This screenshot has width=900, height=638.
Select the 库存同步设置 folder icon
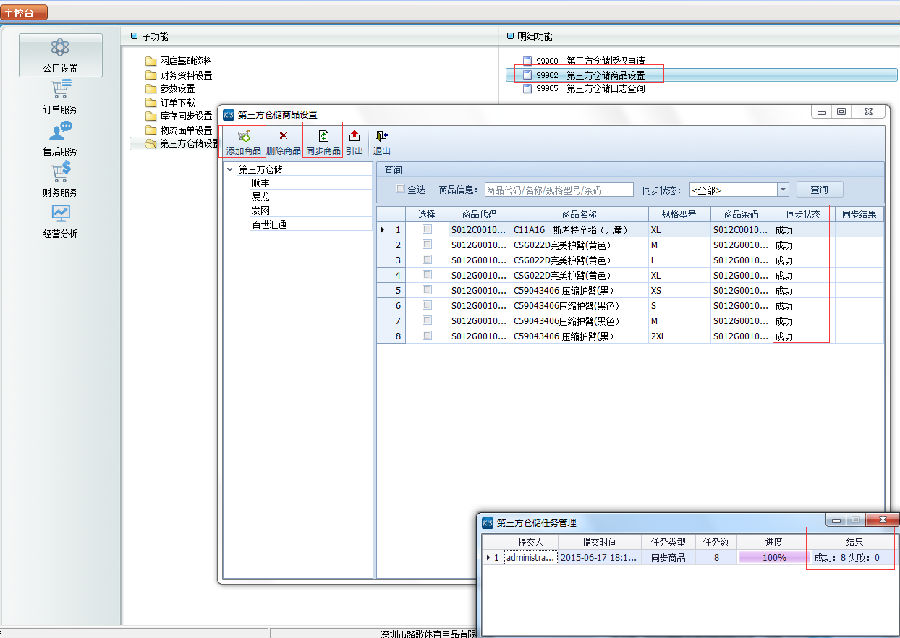(150, 116)
